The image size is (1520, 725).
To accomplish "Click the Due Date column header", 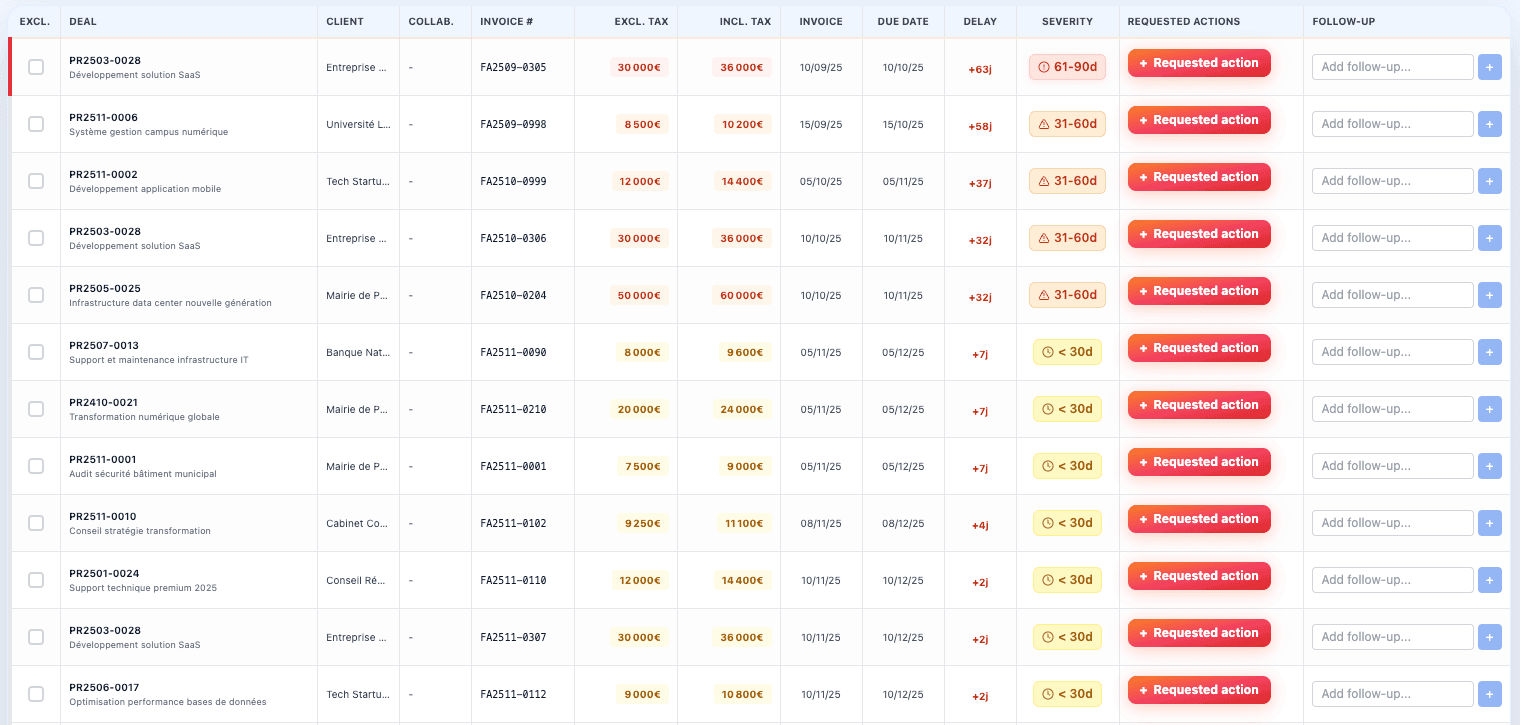I will coord(902,22).
